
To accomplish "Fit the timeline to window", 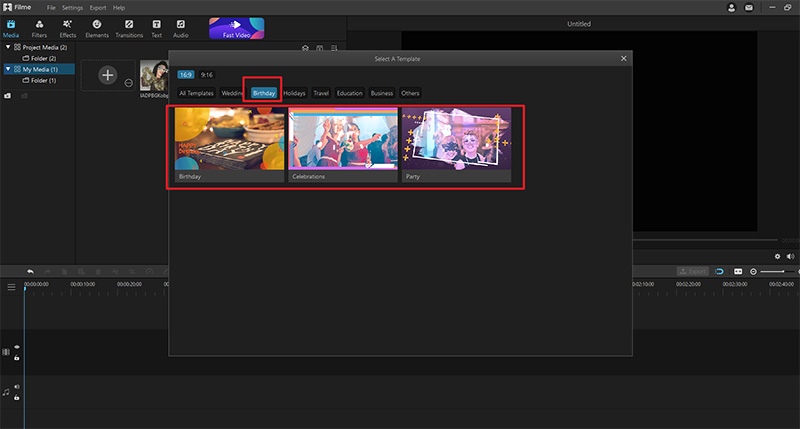I will click(x=738, y=271).
